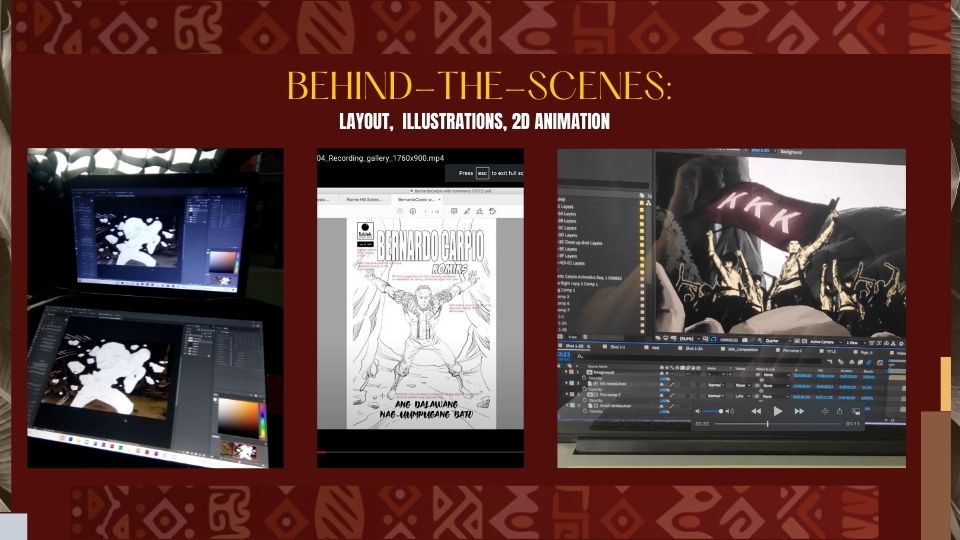Mute video using the low-volume speaker icon
This screenshot has height=540, width=960.
coord(700,411)
